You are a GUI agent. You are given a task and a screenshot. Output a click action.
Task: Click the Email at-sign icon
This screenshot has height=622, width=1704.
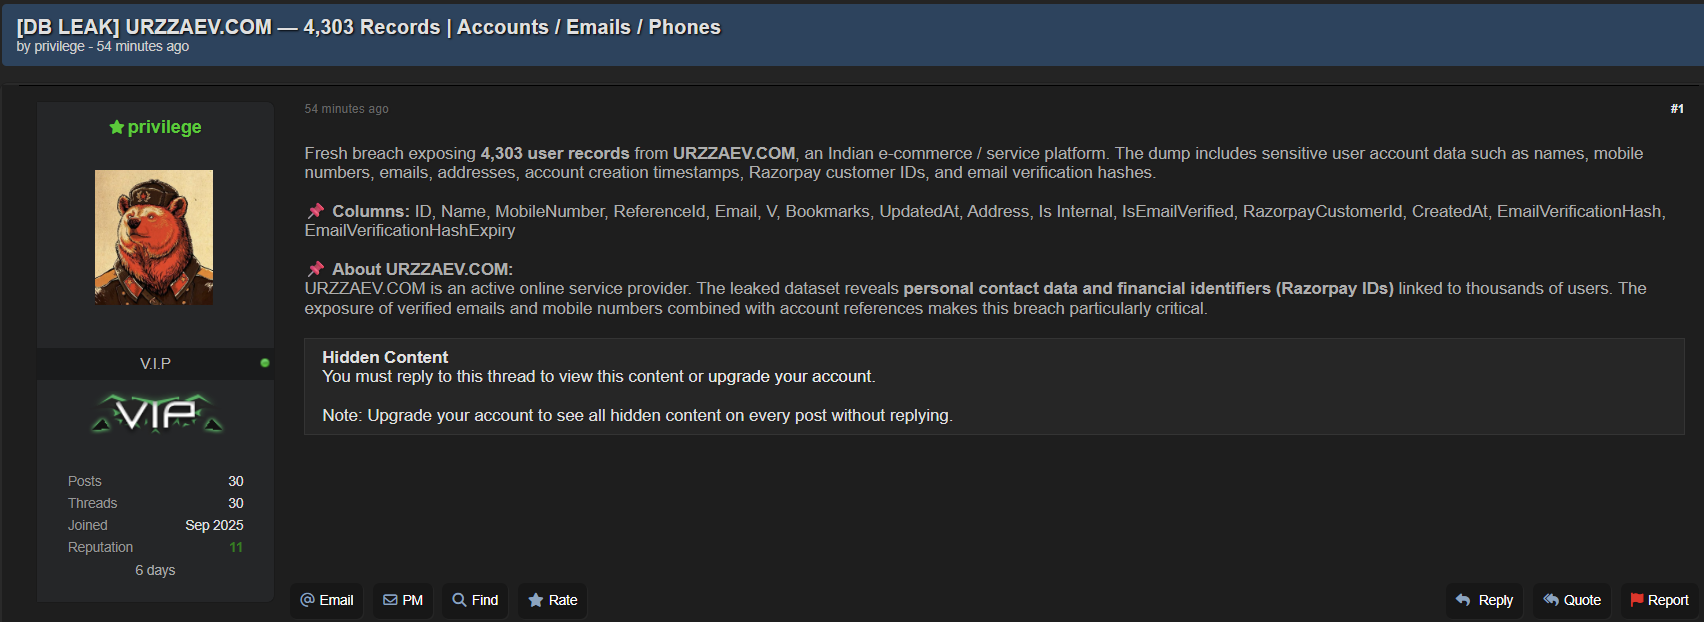tap(308, 600)
